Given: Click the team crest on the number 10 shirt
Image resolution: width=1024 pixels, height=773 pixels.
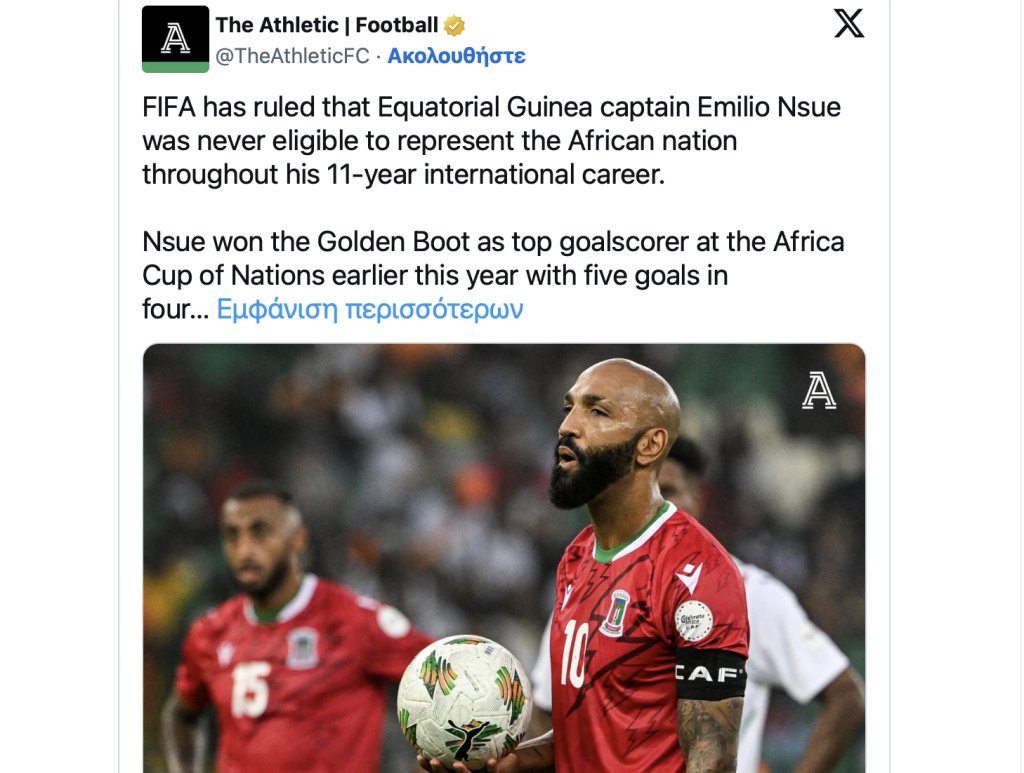Looking at the screenshot, I should (x=614, y=611).
